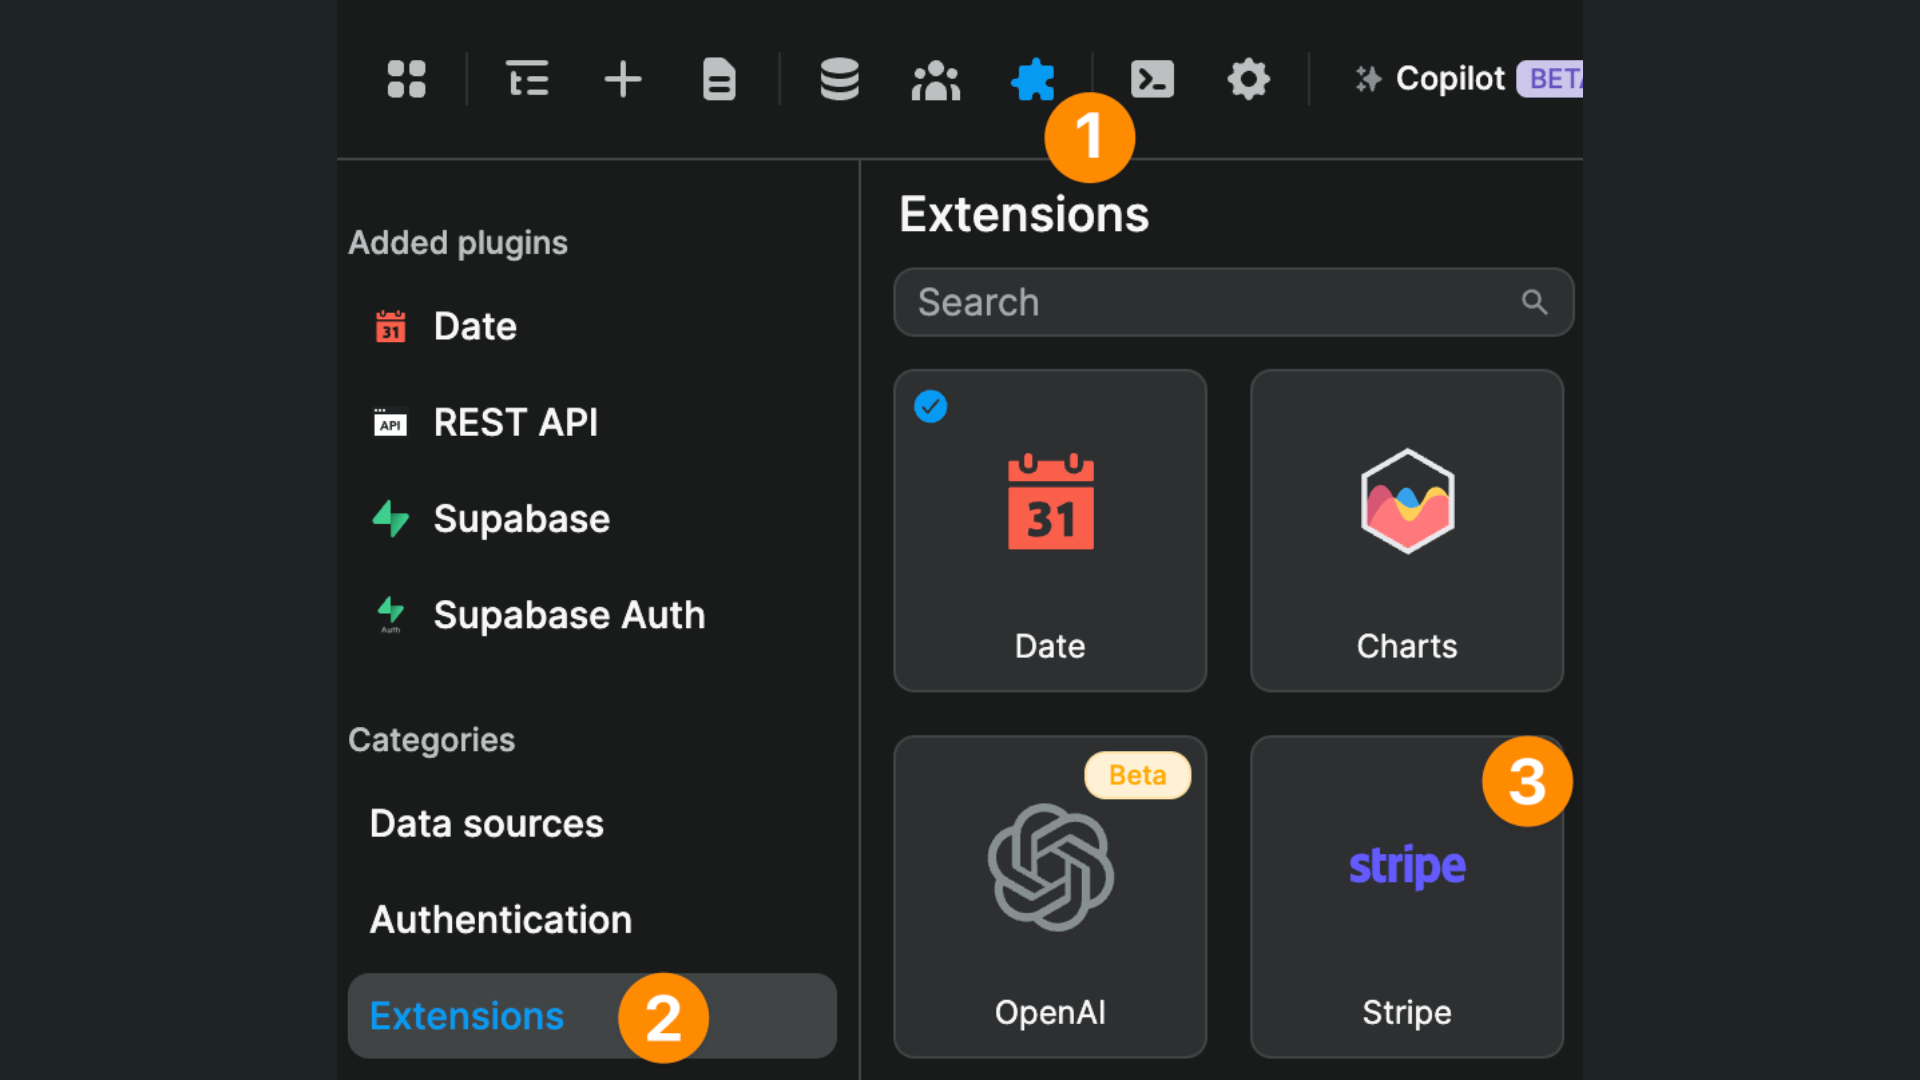This screenshot has height=1080, width=1920.
Task: Click the search magnifier icon
Action: tap(1536, 302)
